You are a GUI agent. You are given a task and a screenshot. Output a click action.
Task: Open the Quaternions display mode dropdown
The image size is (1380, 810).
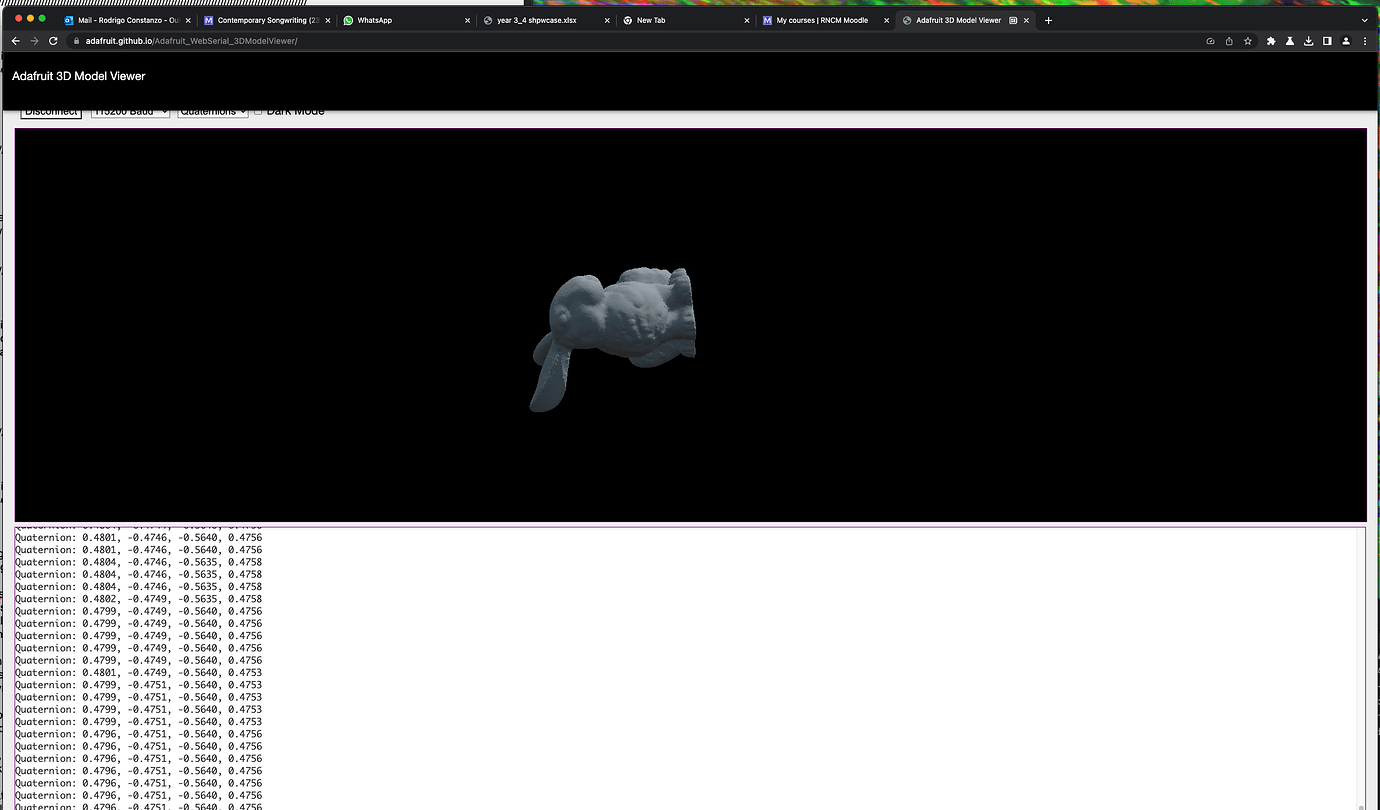click(212, 111)
